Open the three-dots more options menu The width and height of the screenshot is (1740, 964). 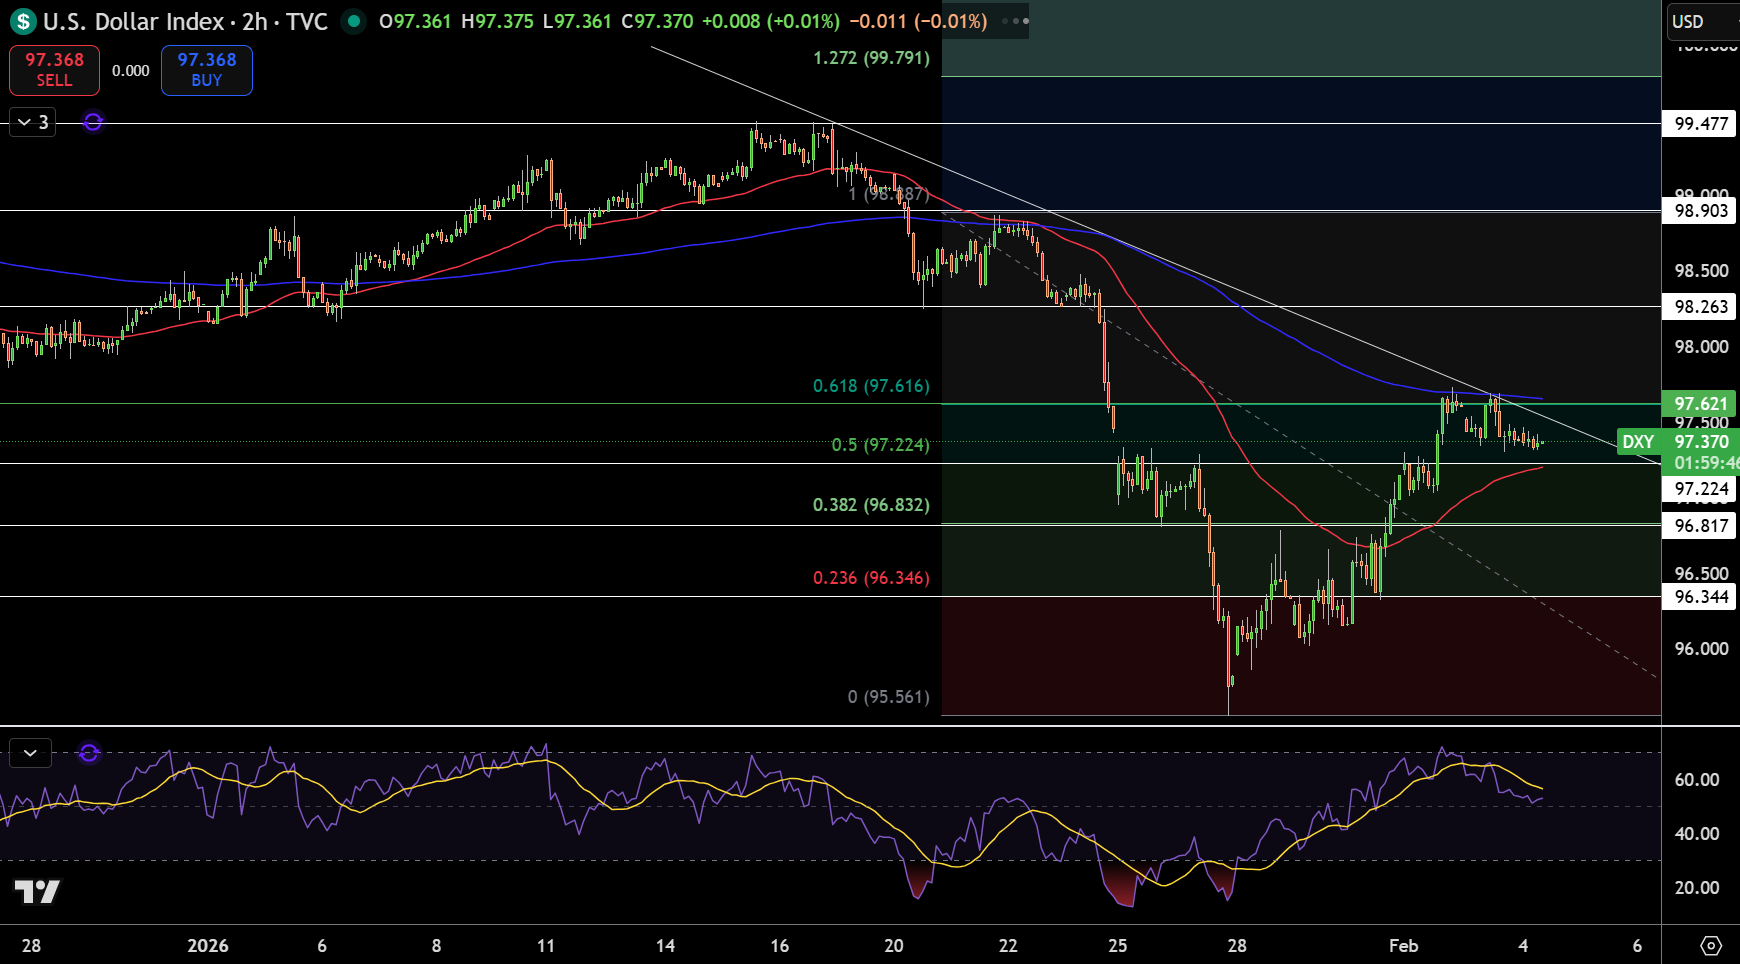pos(1014,21)
